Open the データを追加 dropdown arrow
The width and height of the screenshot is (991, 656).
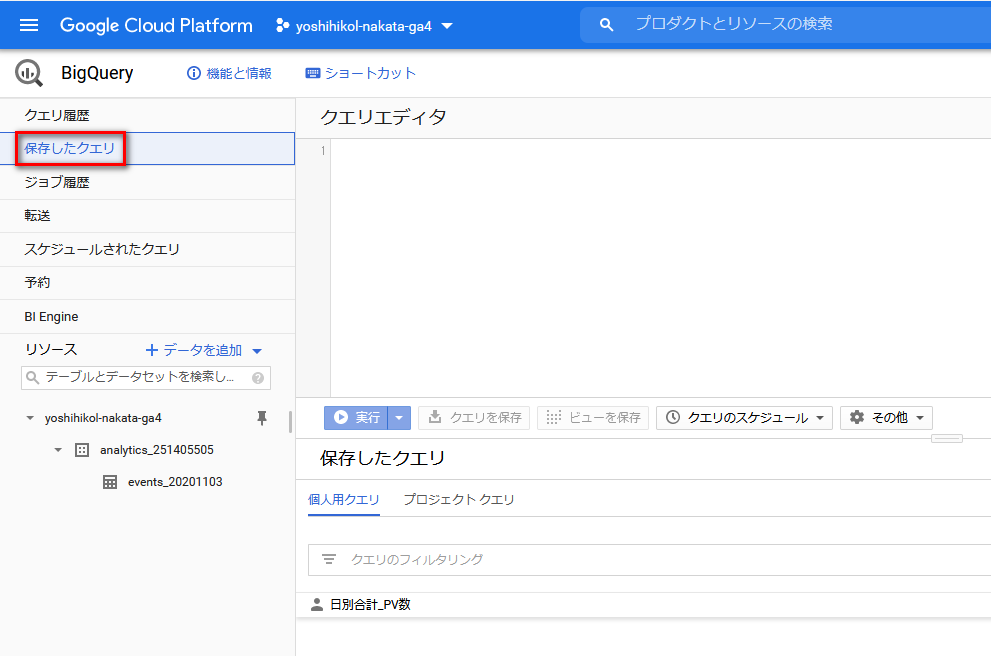click(x=257, y=351)
